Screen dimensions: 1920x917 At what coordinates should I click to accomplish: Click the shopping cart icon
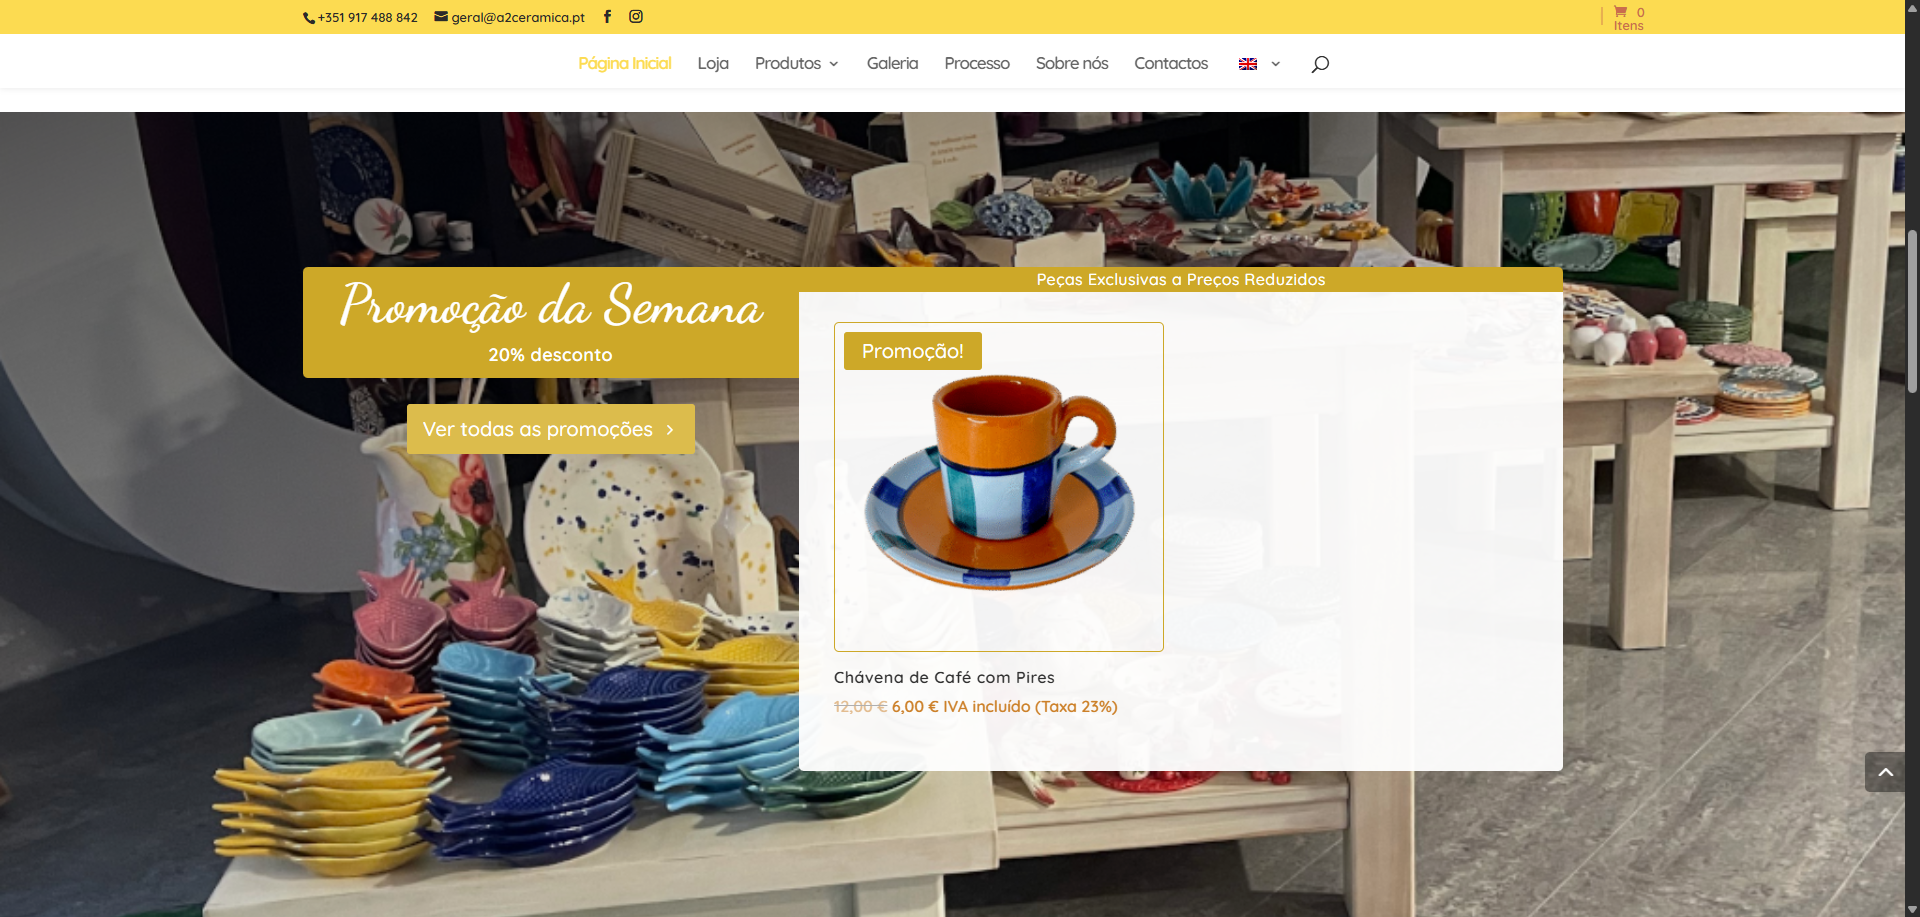(x=1620, y=12)
